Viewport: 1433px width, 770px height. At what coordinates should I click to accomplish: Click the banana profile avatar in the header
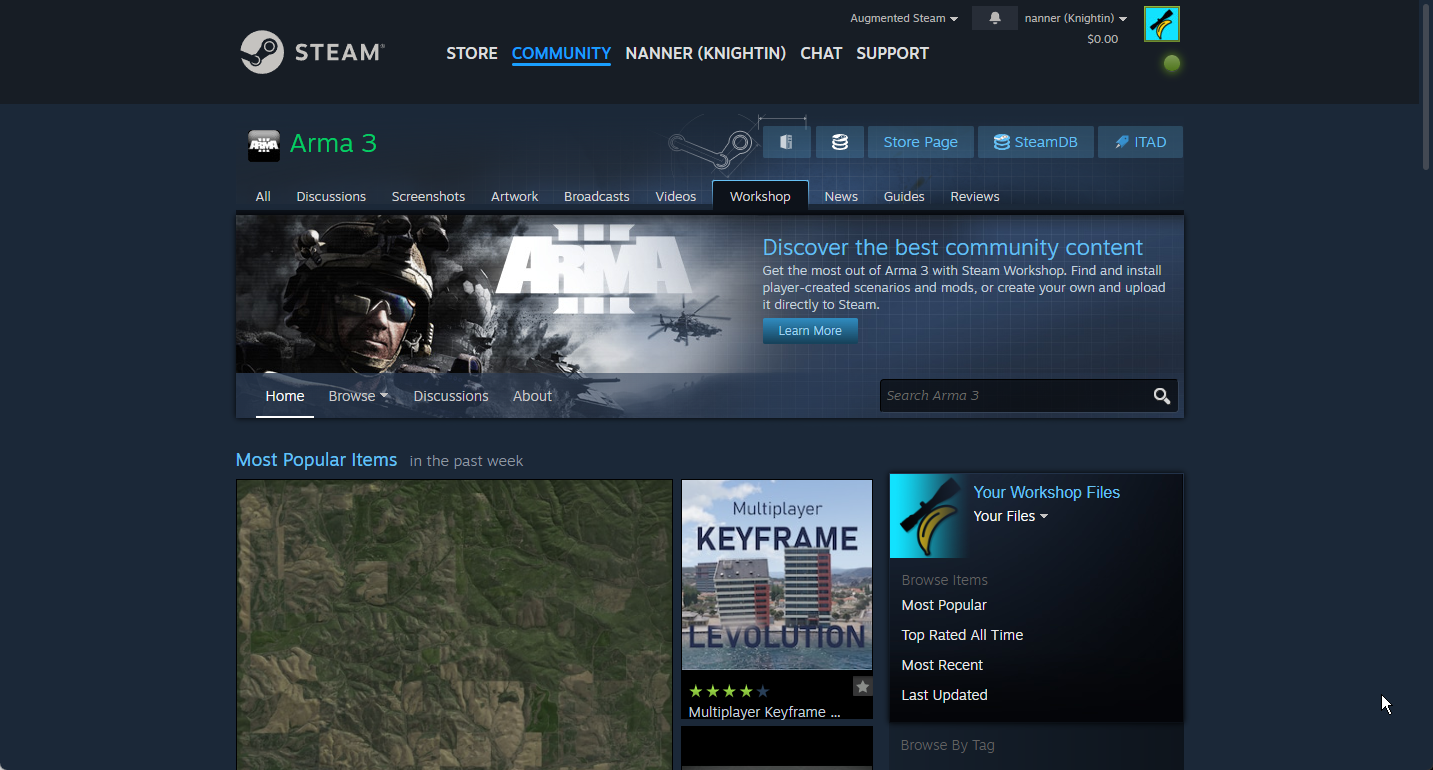[1162, 24]
